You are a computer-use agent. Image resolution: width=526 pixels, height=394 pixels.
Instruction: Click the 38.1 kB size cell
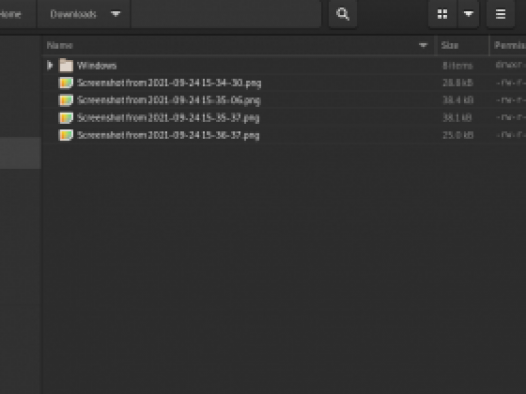point(457,118)
